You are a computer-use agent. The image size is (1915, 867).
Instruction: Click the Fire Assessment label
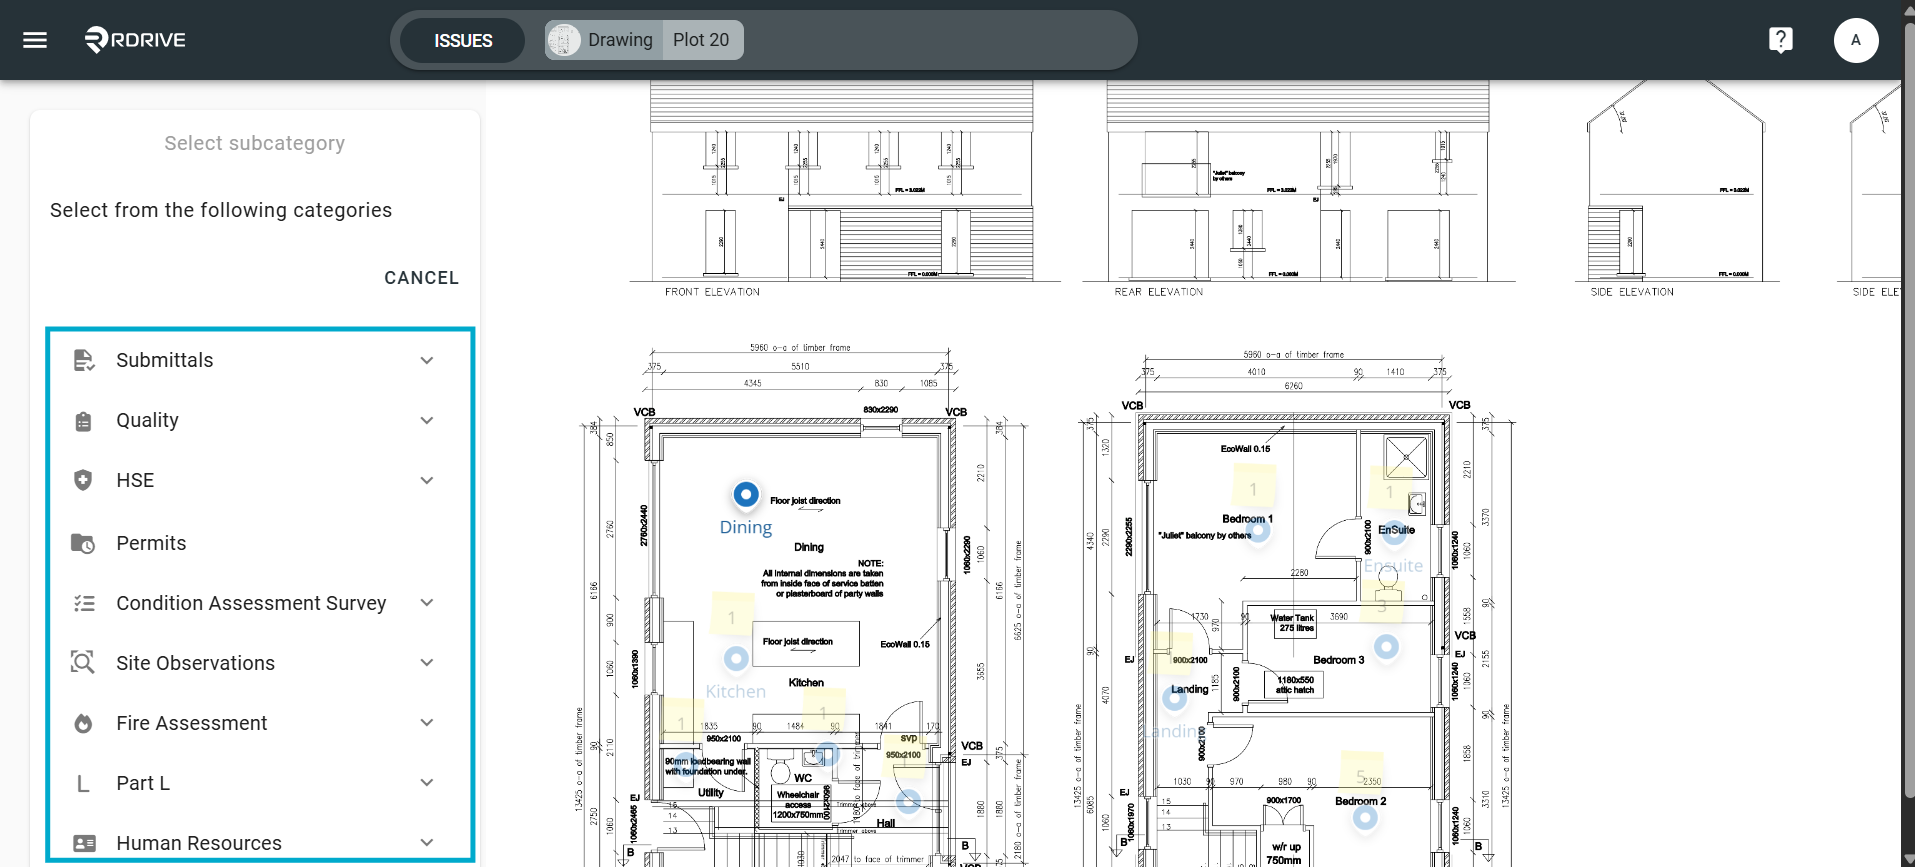[x=192, y=723]
